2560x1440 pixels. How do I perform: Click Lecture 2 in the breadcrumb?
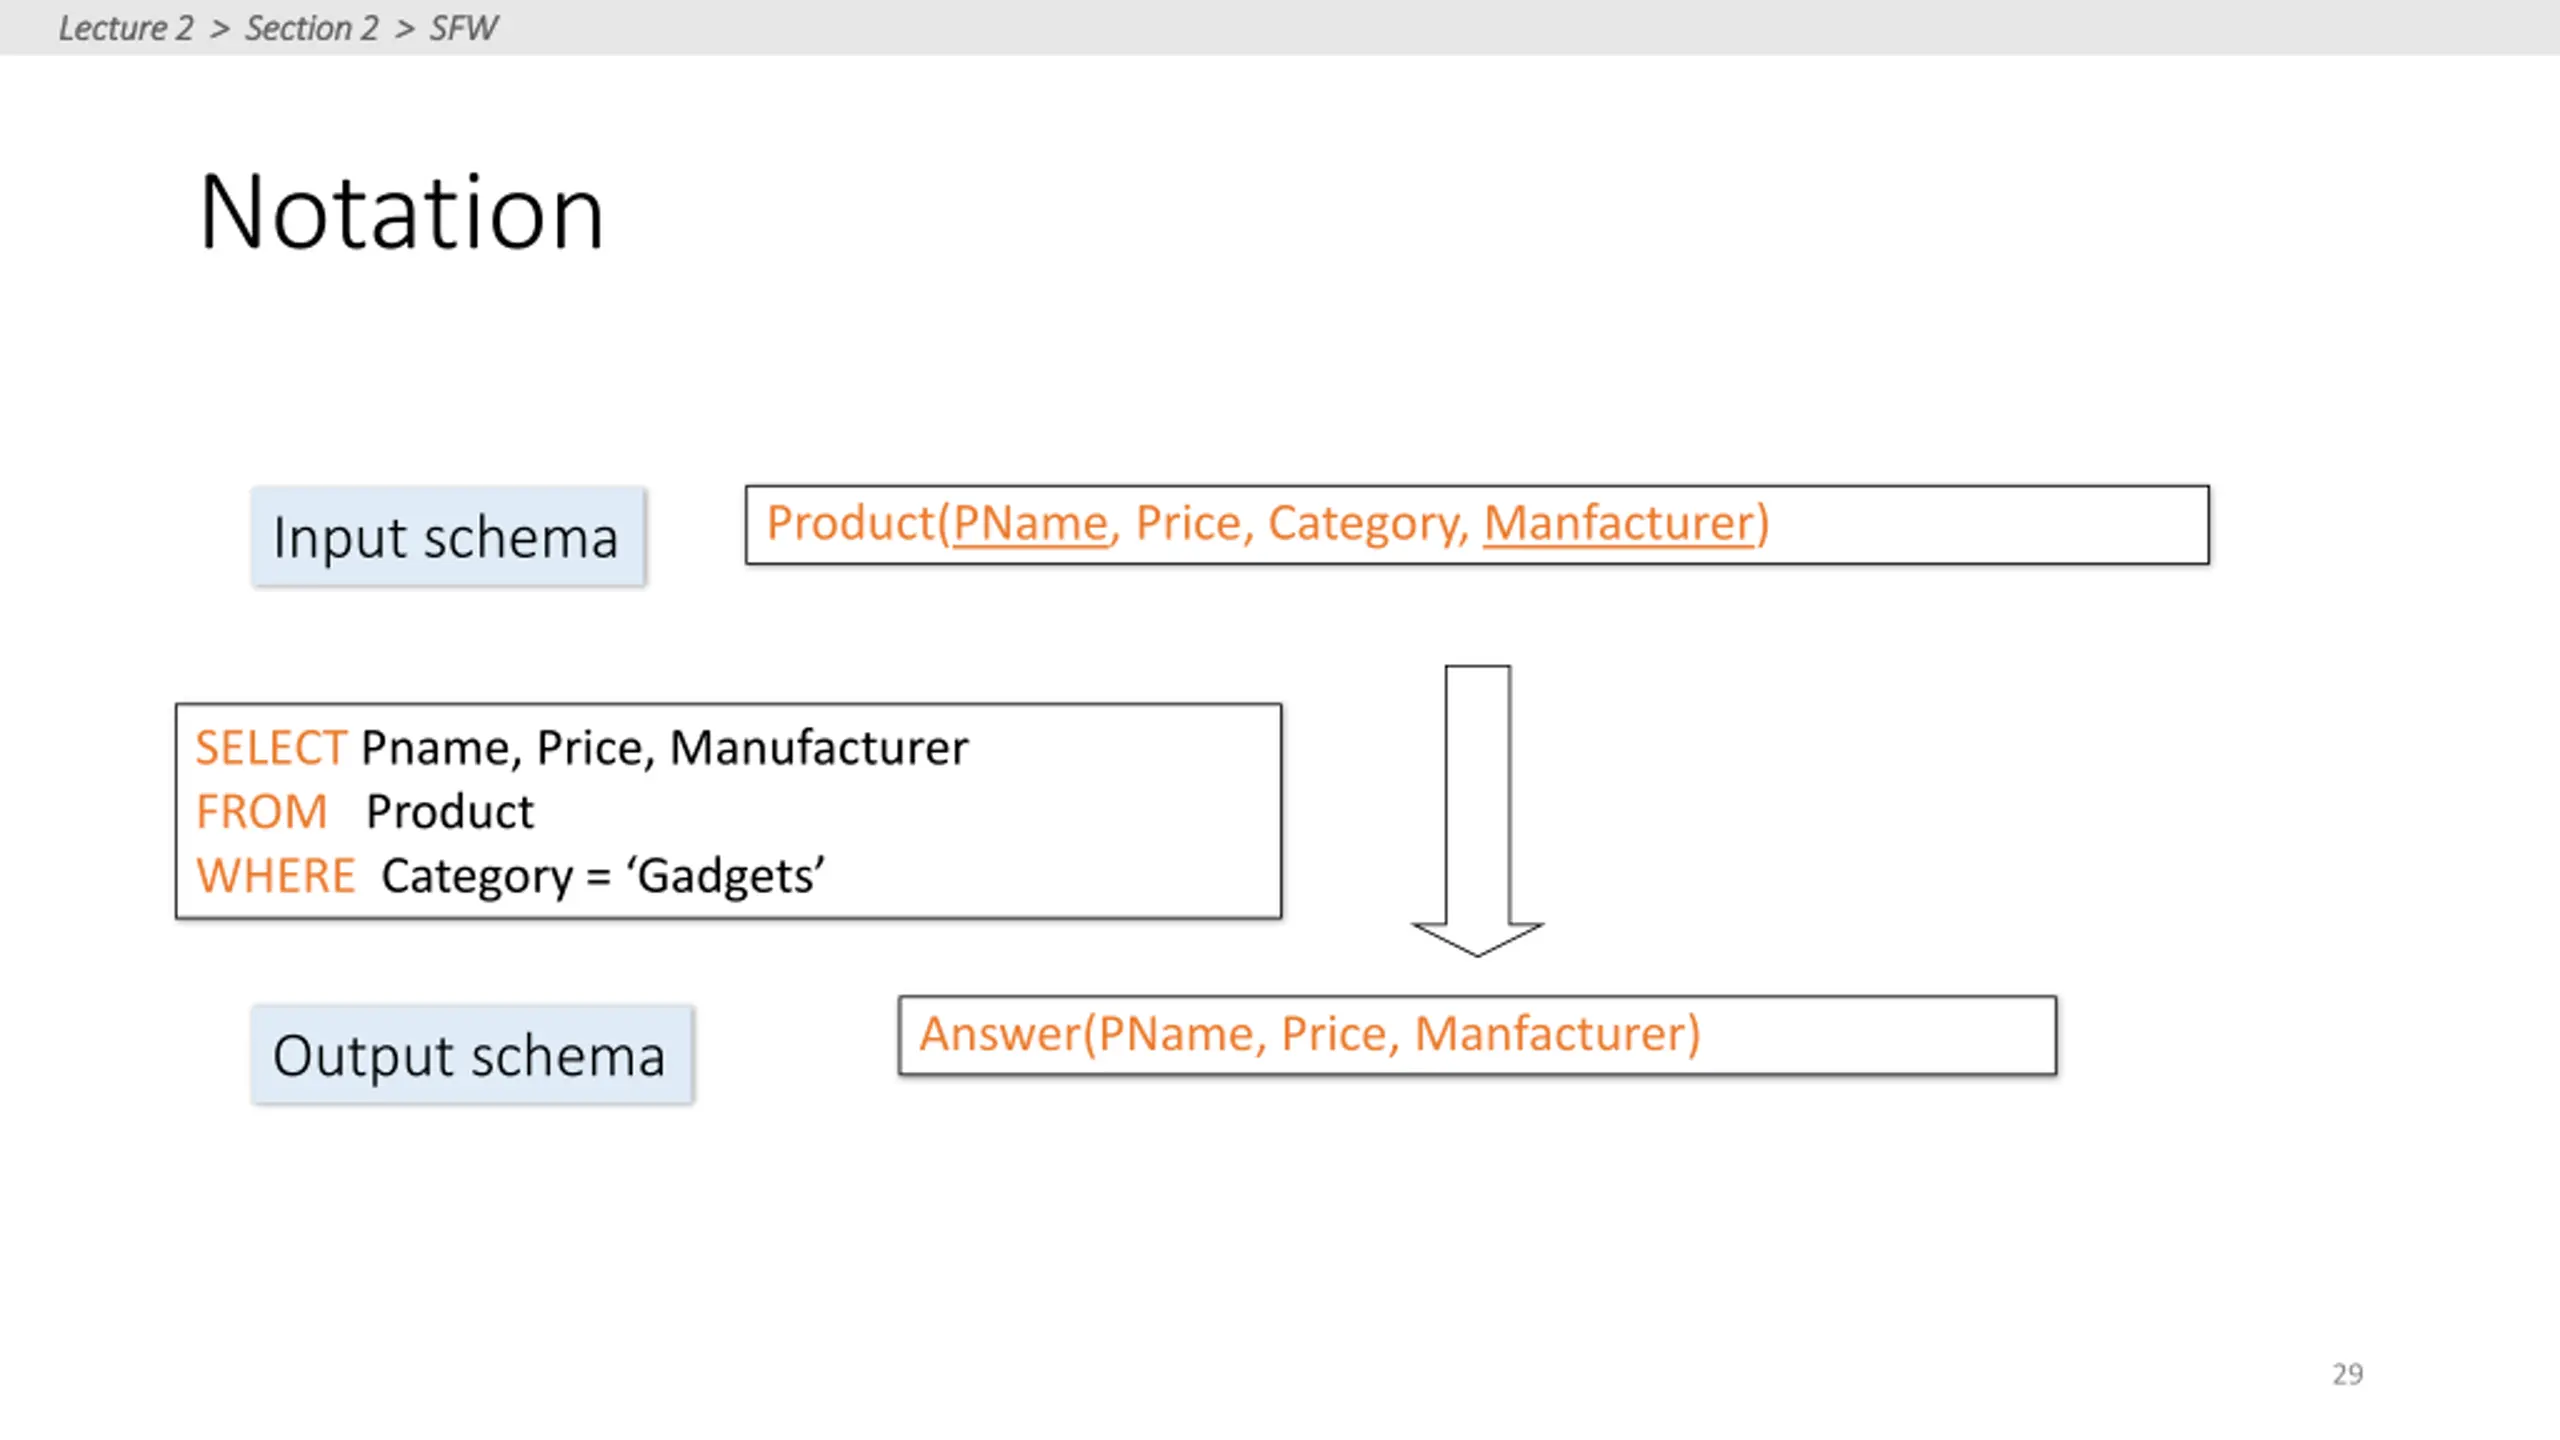point(126,28)
